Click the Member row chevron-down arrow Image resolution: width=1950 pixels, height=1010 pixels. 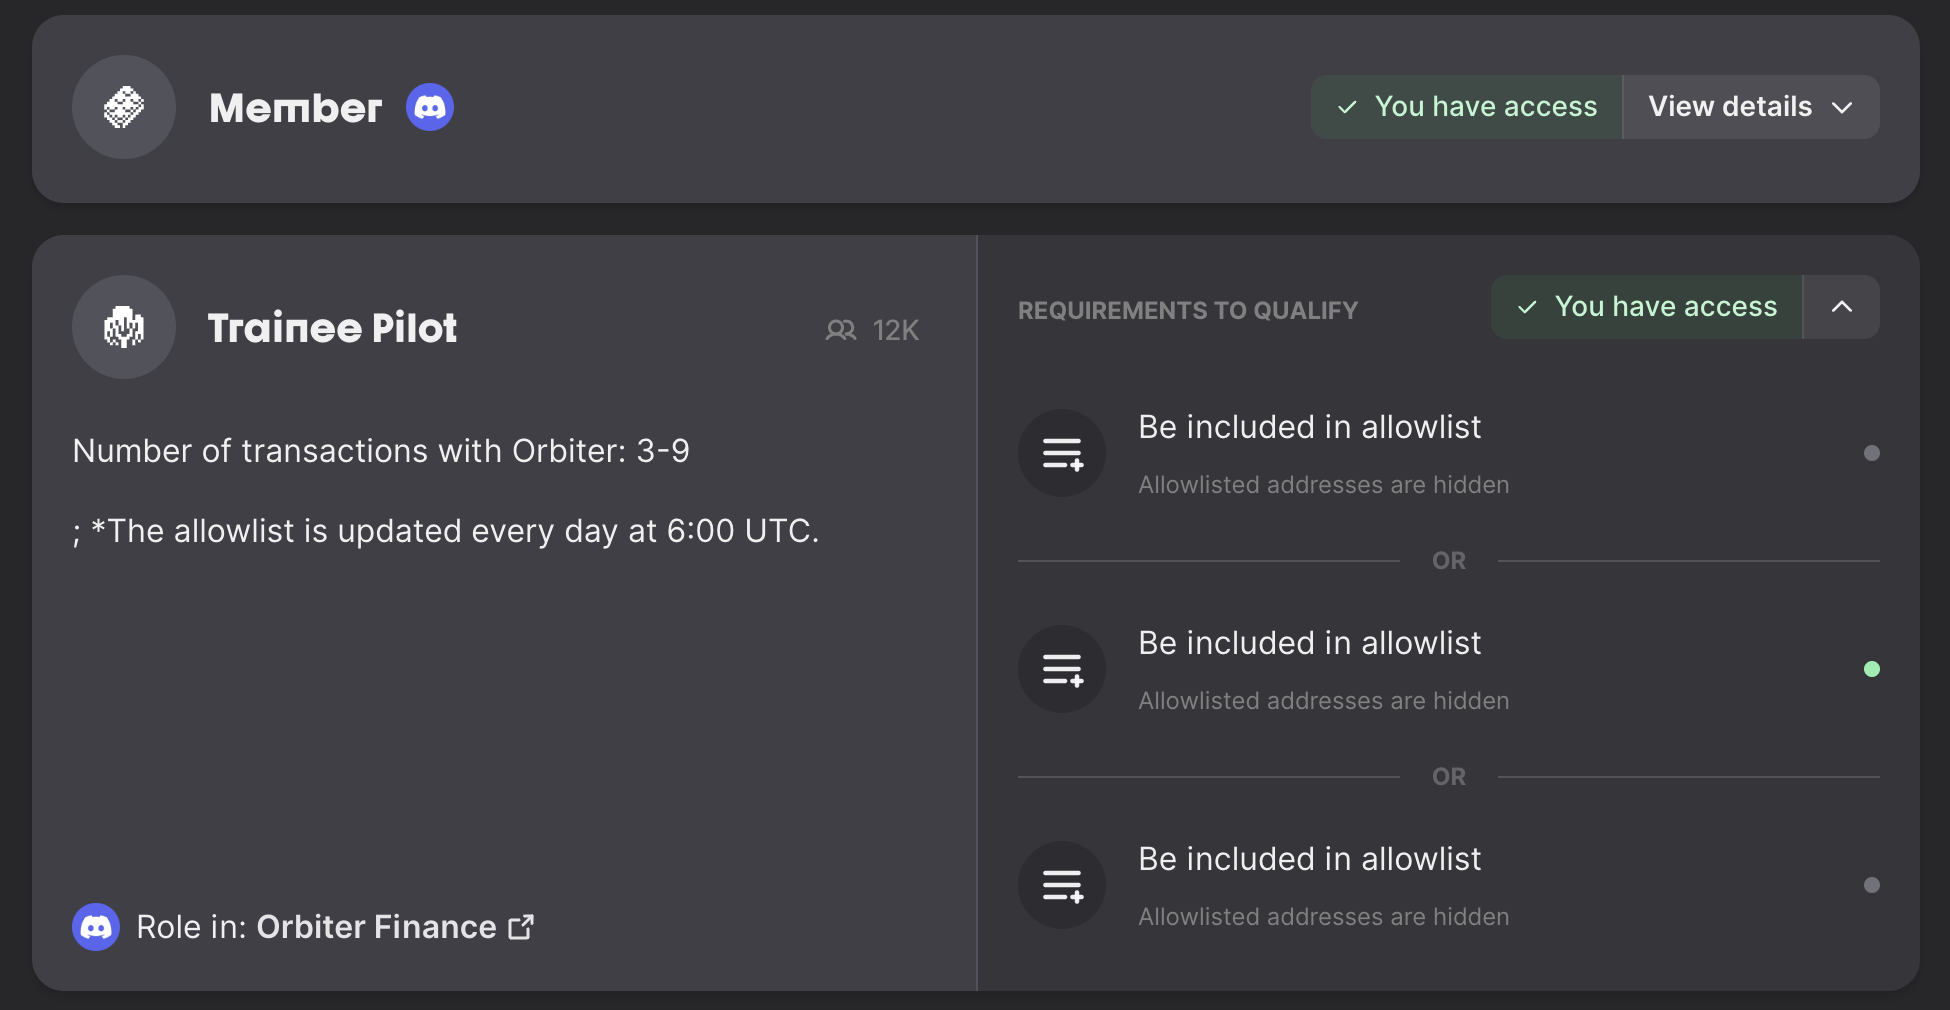coord(1842,107)
